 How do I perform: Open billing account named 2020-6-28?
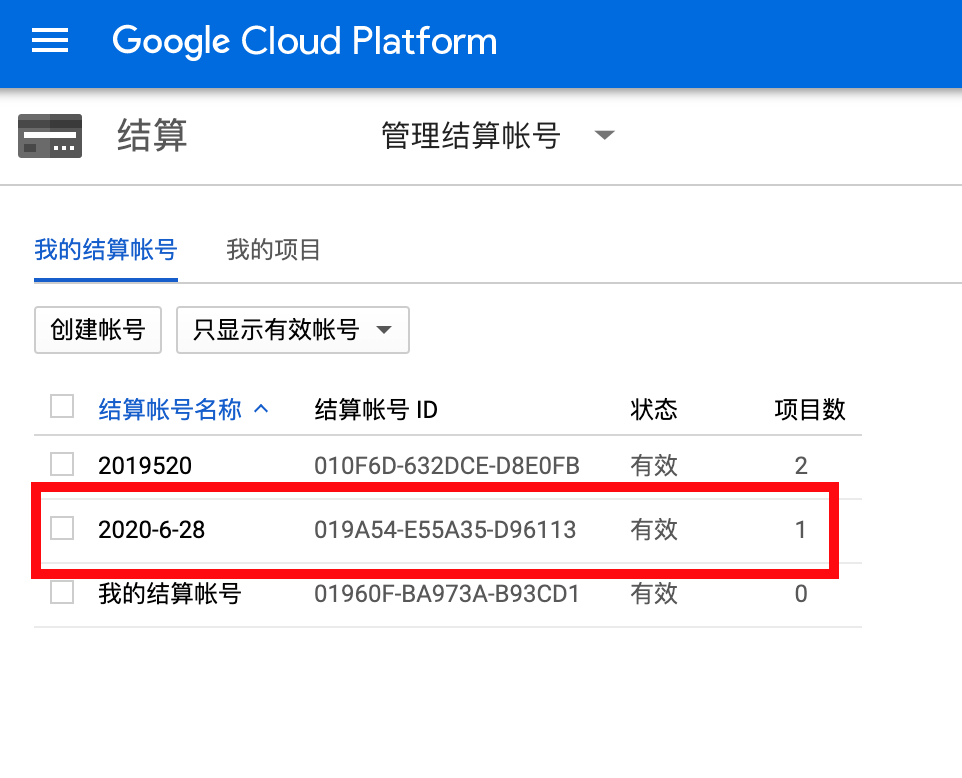tap(152, 530)
